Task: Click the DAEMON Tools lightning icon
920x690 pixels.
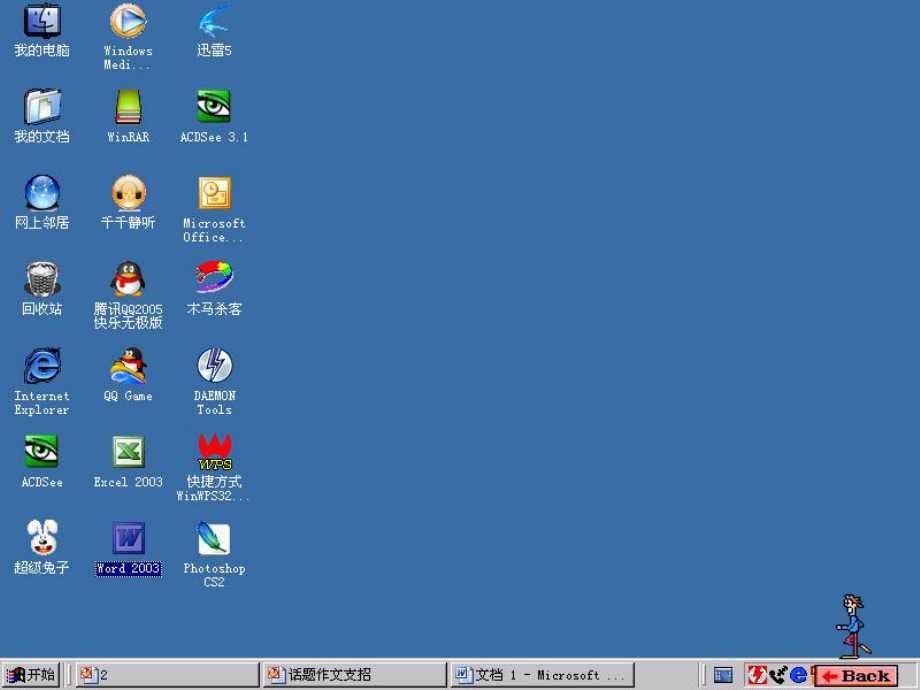Action: pyautogui.click(x=215, y=365)
